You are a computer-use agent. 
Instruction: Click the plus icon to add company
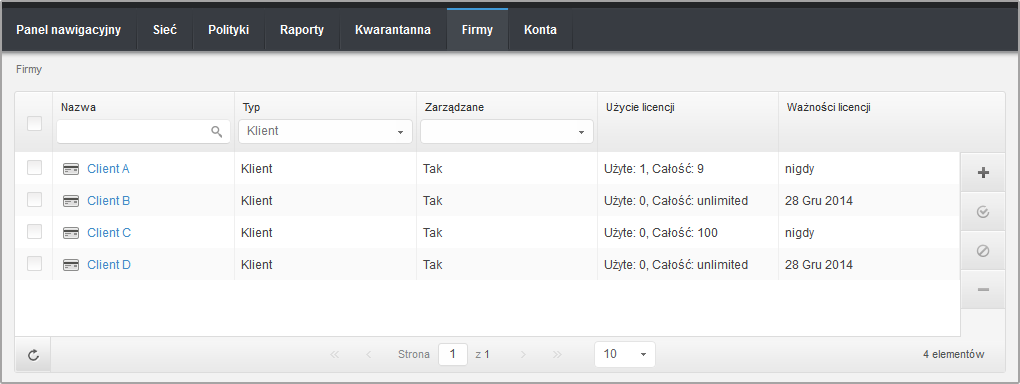983,172
